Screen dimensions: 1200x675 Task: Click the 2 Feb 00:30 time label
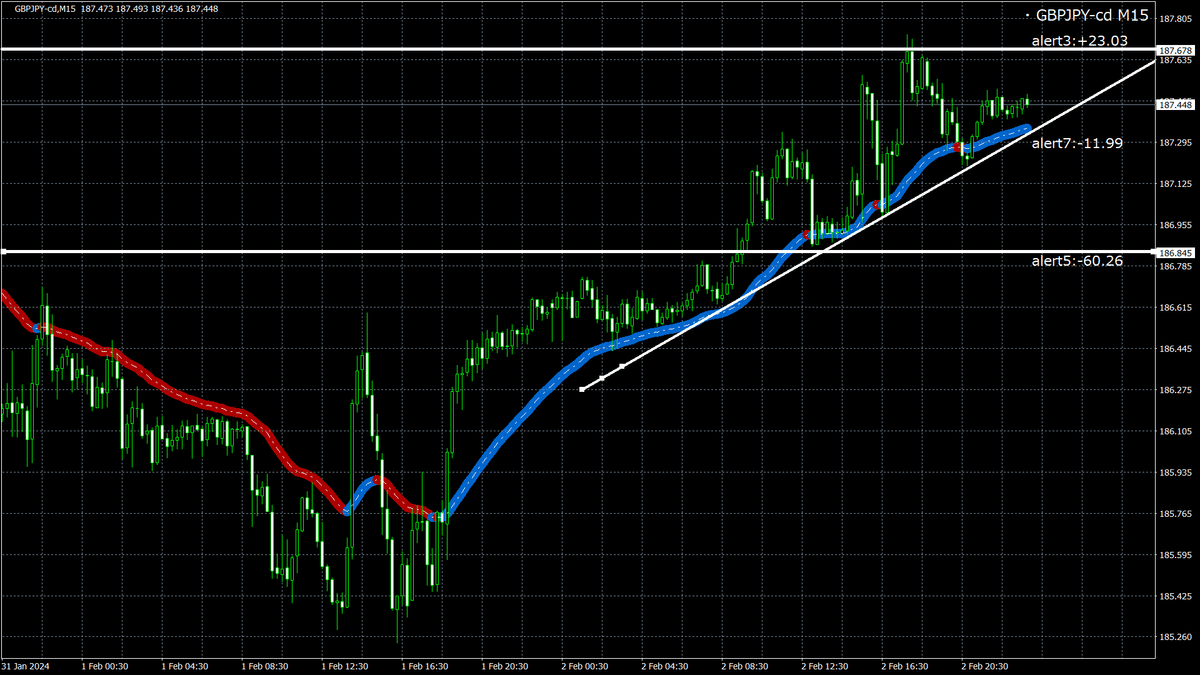pos(584,665)
